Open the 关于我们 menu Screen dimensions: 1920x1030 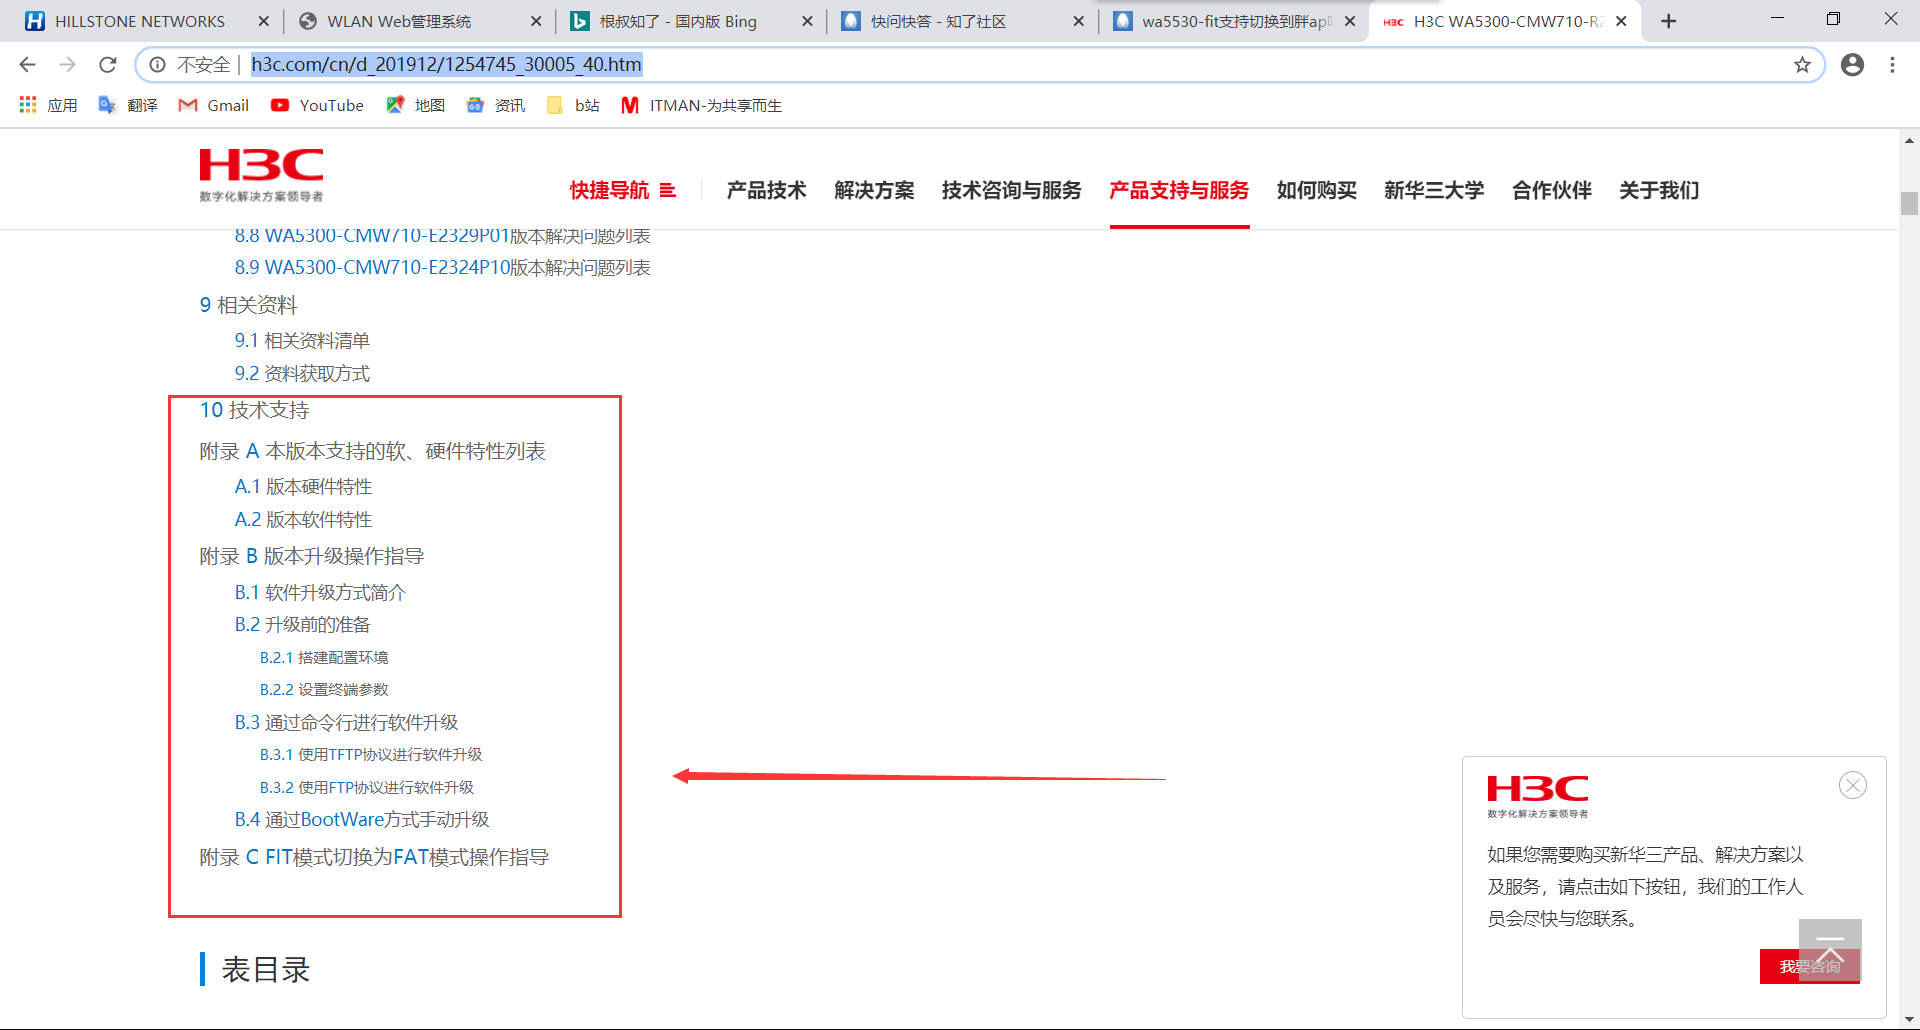pyautogui.click(x=1659, y=190)
